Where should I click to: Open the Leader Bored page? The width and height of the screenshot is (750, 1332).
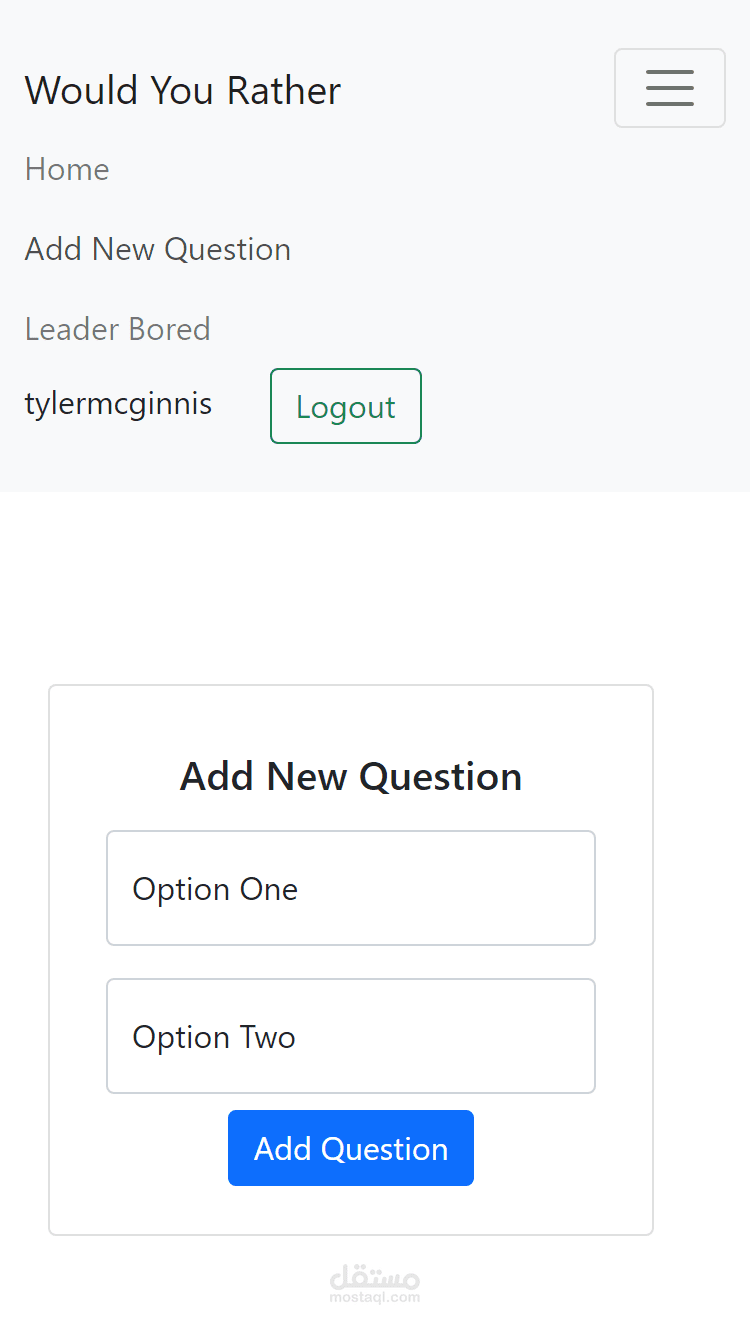click(118, 329)
